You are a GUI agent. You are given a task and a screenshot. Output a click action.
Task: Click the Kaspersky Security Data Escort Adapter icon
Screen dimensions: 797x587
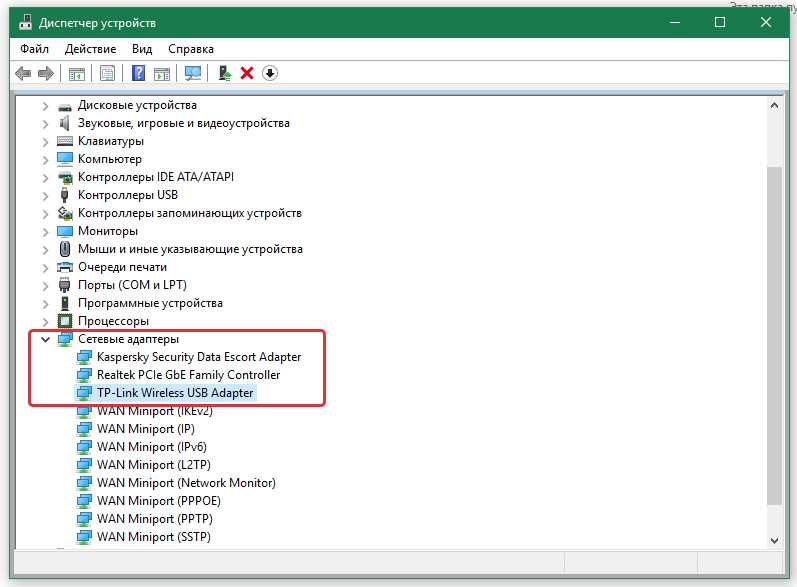point(84,357)
